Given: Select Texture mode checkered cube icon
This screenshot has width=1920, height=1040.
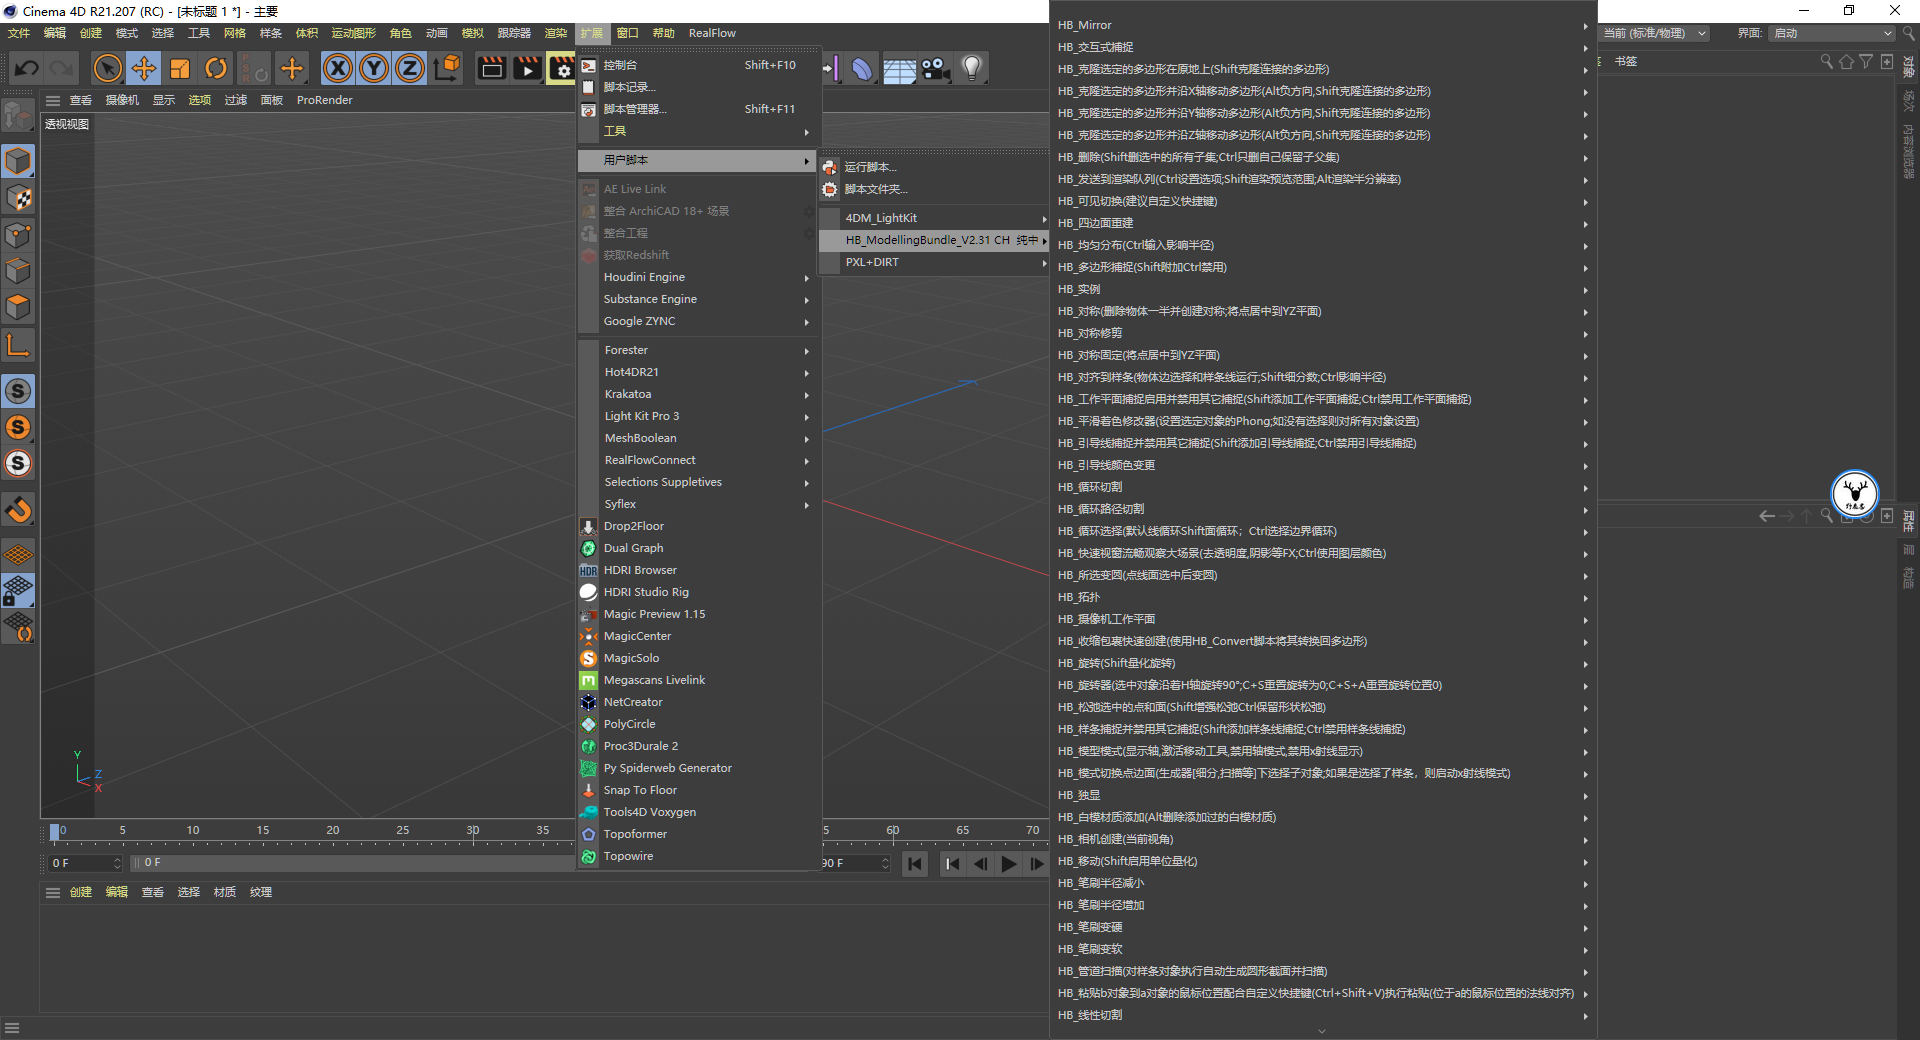Looking at the screenshot, I should [18, 198].
